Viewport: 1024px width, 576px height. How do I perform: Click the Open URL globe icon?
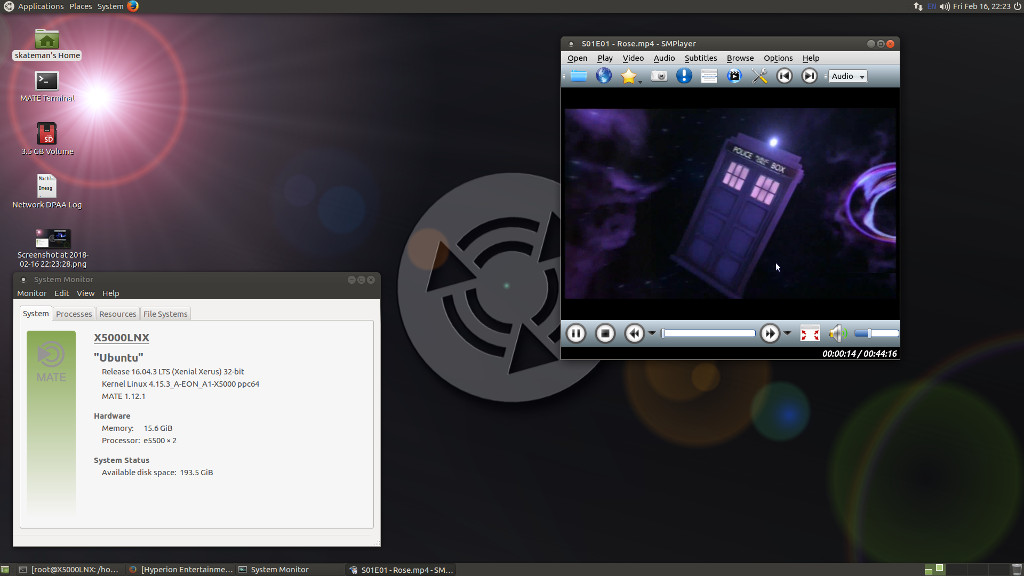604,76
